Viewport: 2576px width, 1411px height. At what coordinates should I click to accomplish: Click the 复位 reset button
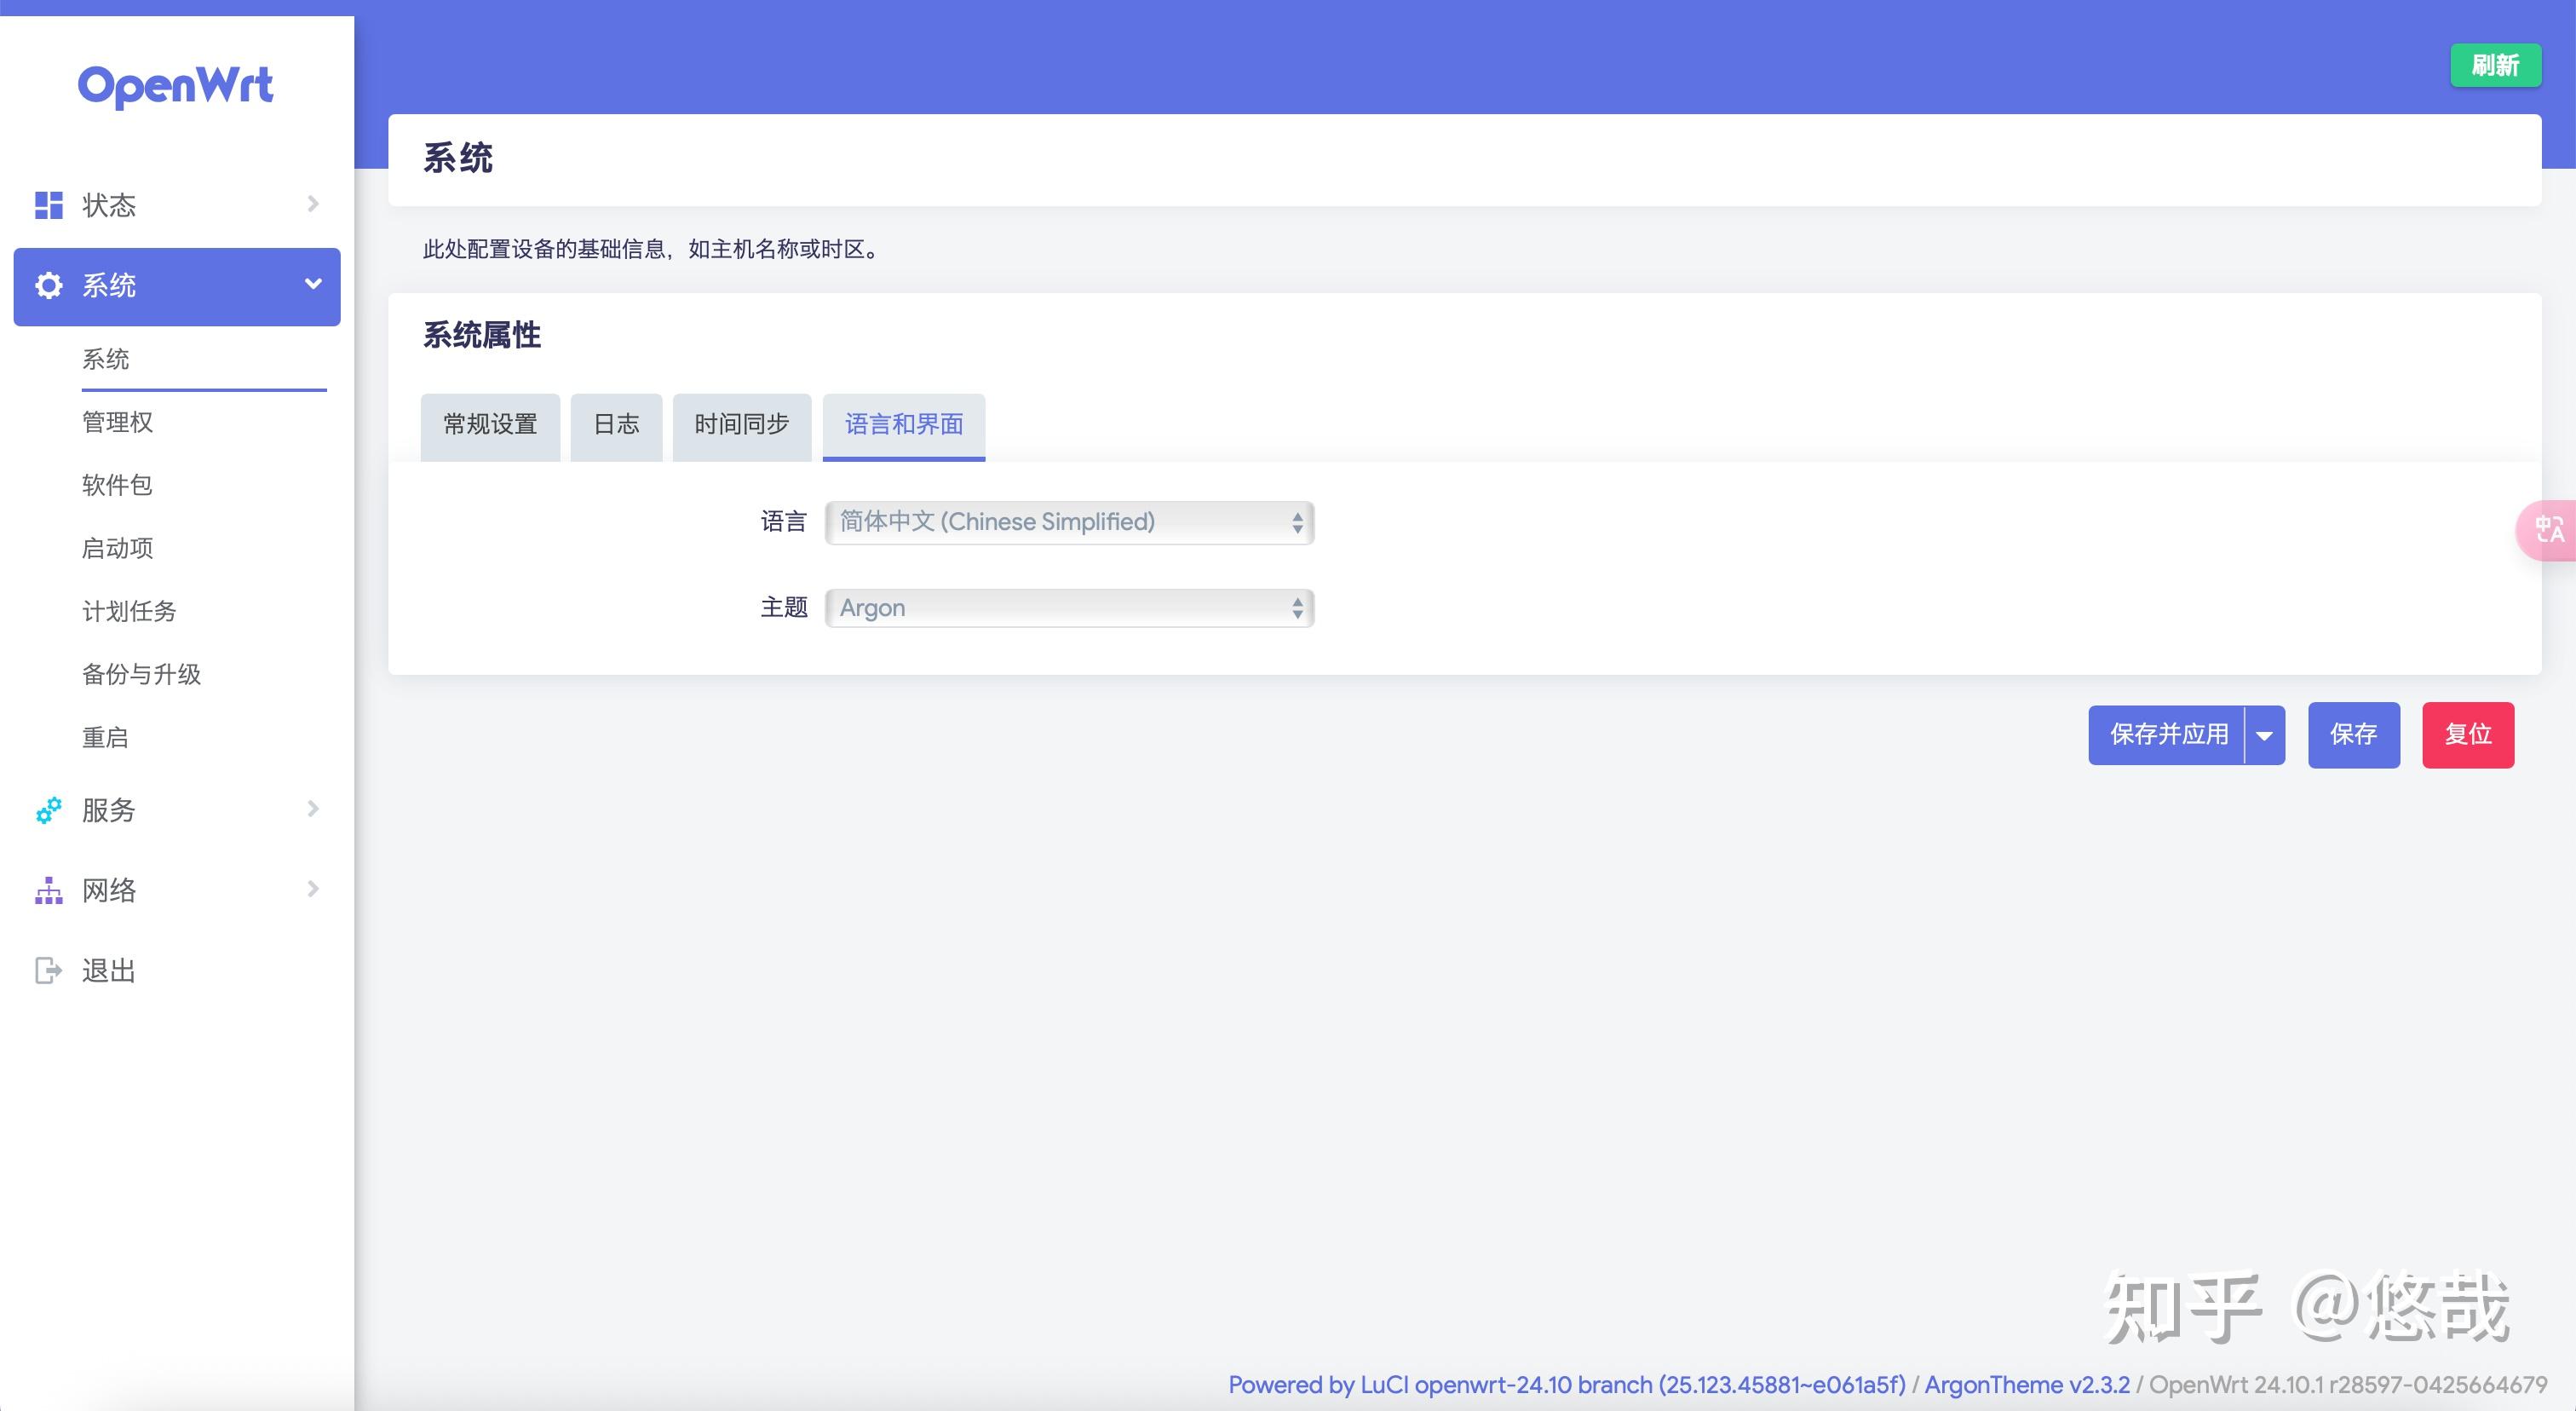tap(2468, 735)
